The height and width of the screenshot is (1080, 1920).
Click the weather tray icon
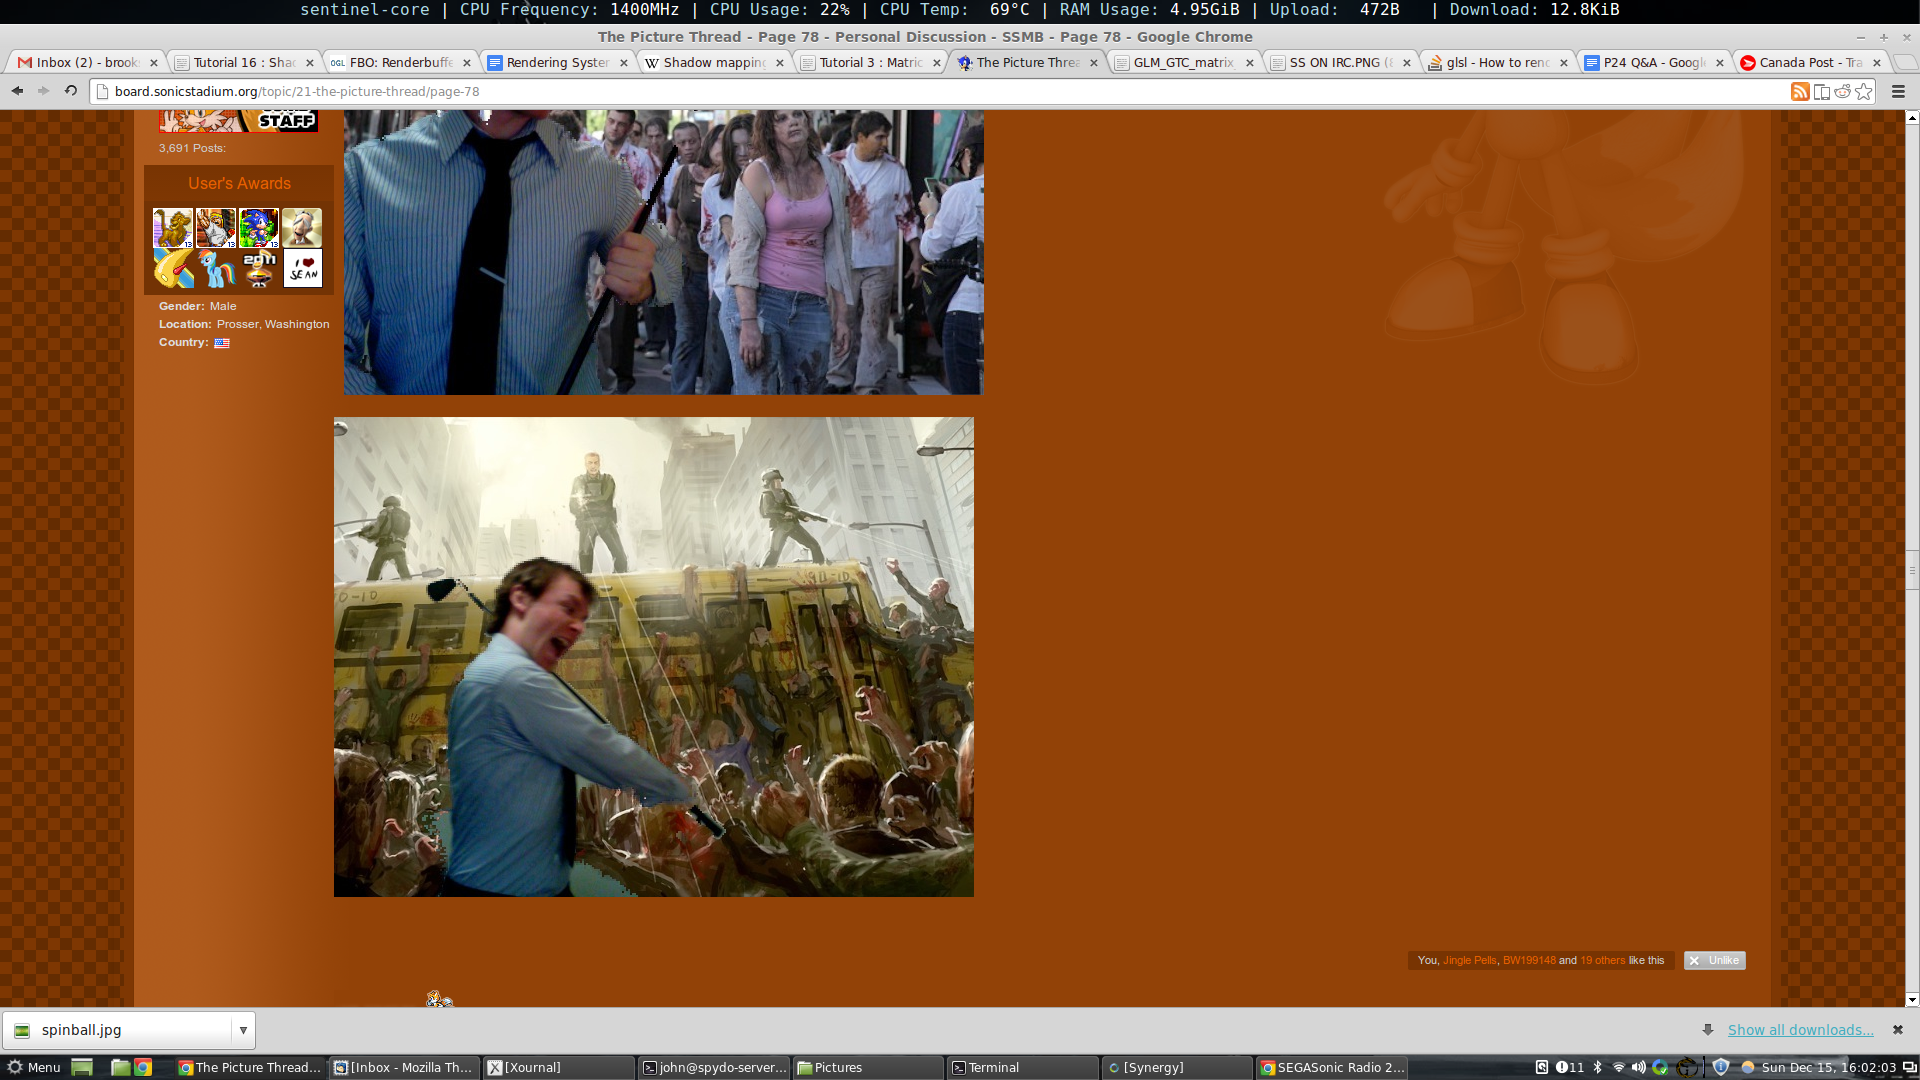click(x=1748, y=1067)
